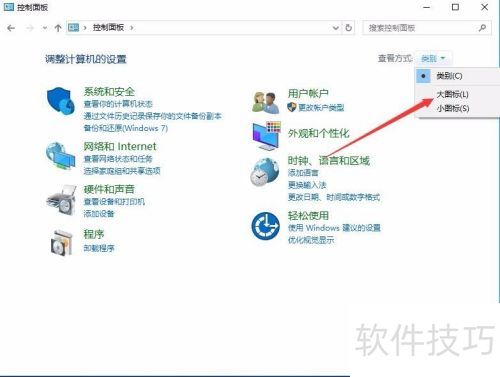Refresh the Control Panel view
This screenshot has height=377, width=500.
pyautogui.click(x=348, y=28)
